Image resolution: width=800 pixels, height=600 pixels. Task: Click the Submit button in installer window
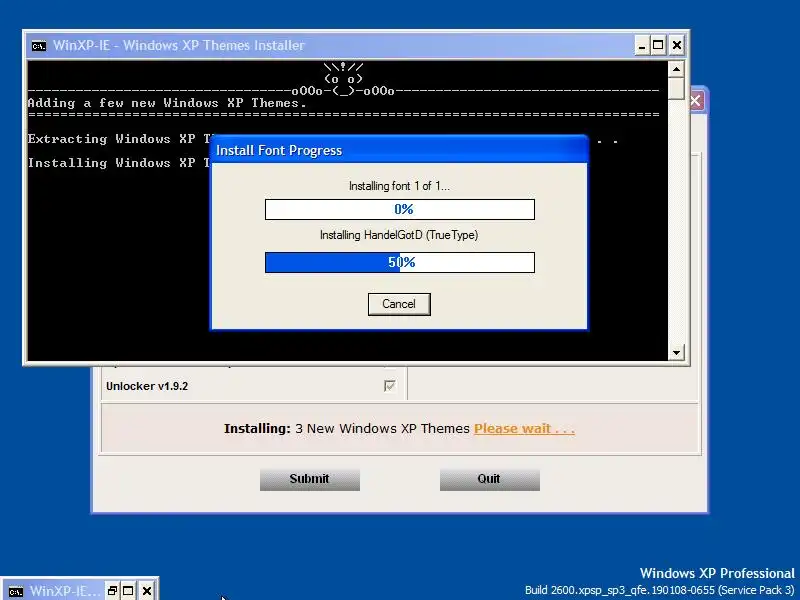coord(310,480)
